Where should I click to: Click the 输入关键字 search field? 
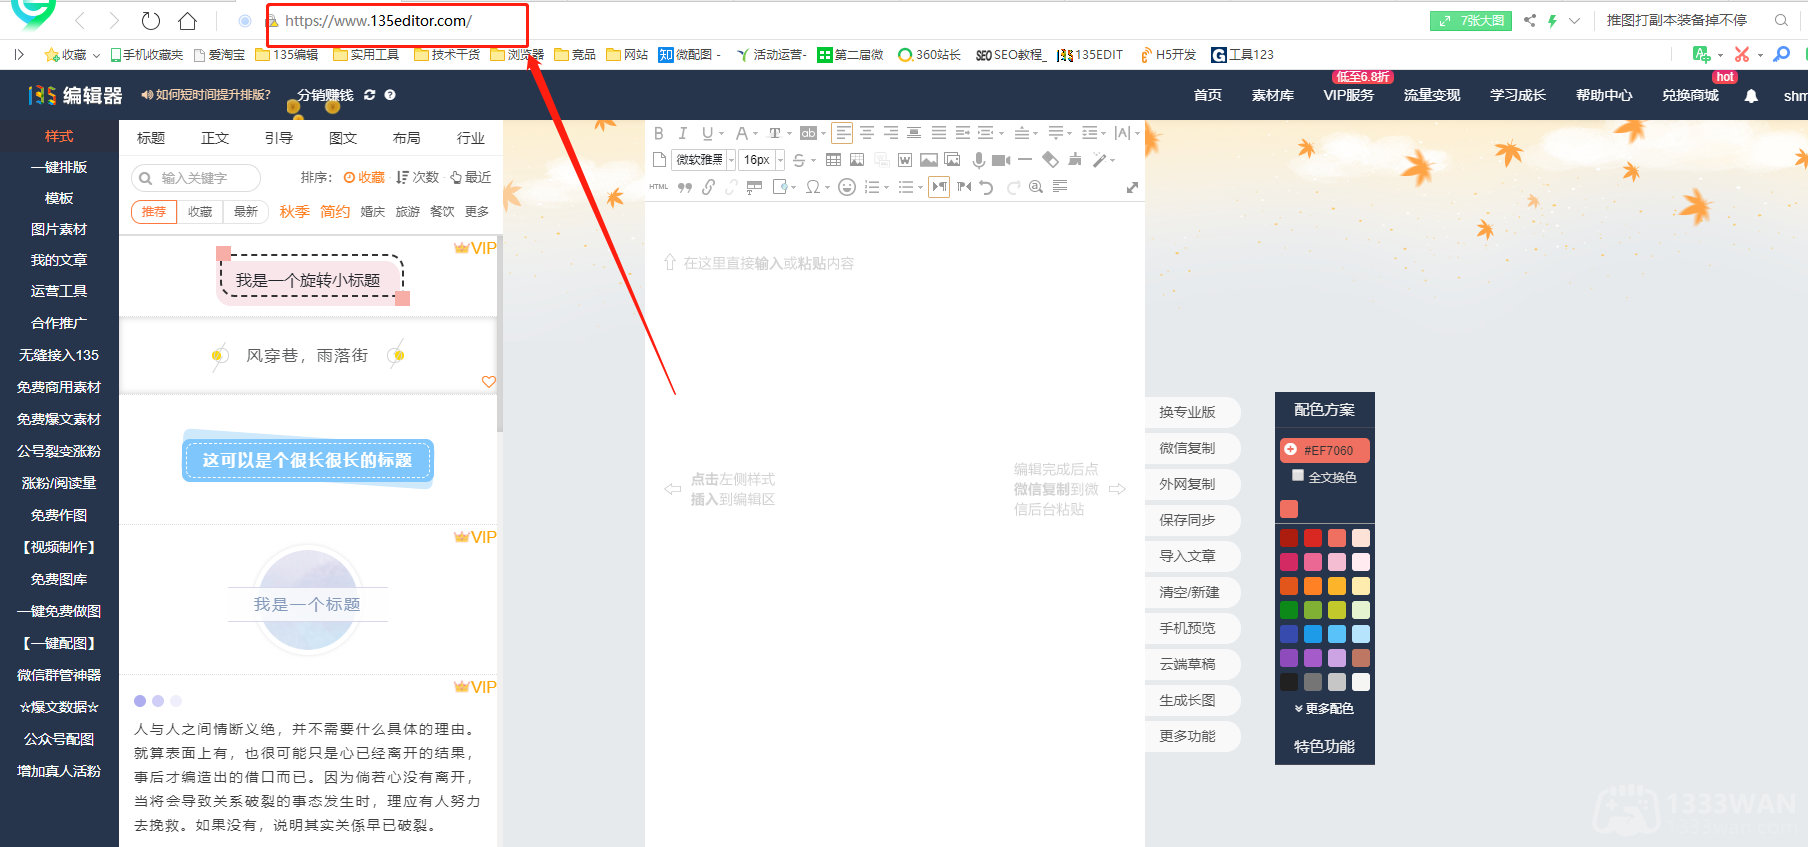[196, 178]
